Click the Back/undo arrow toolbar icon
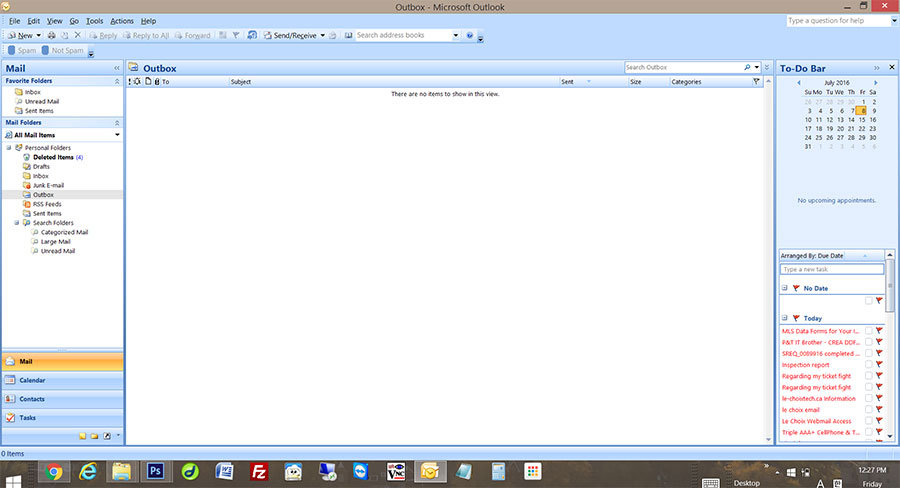900x488 pixels. (252, 36)
